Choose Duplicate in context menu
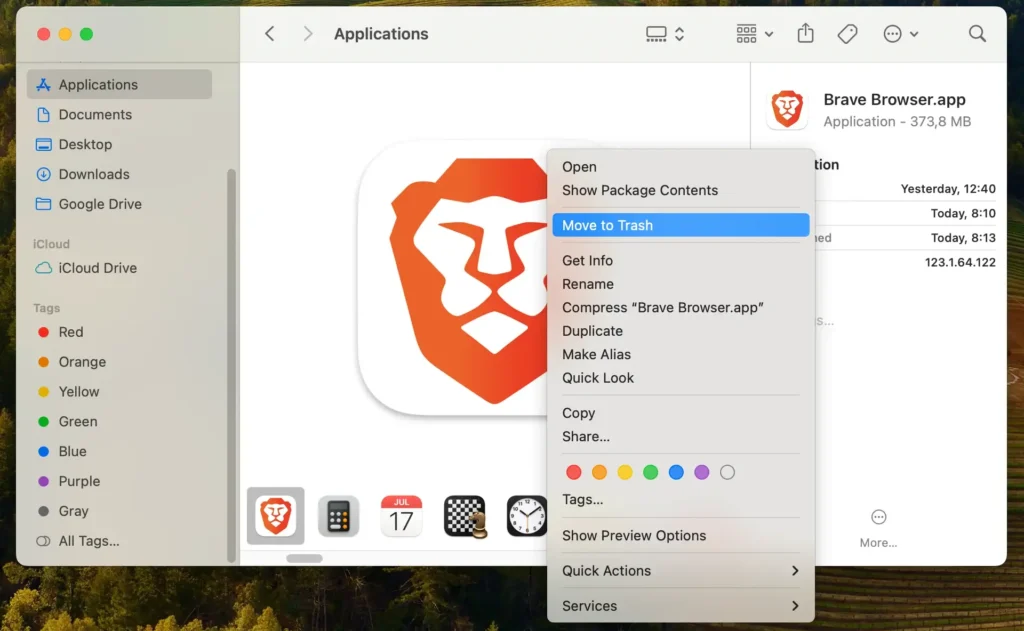The width and height of the screenshot is (1024, 631). point(680,331)
